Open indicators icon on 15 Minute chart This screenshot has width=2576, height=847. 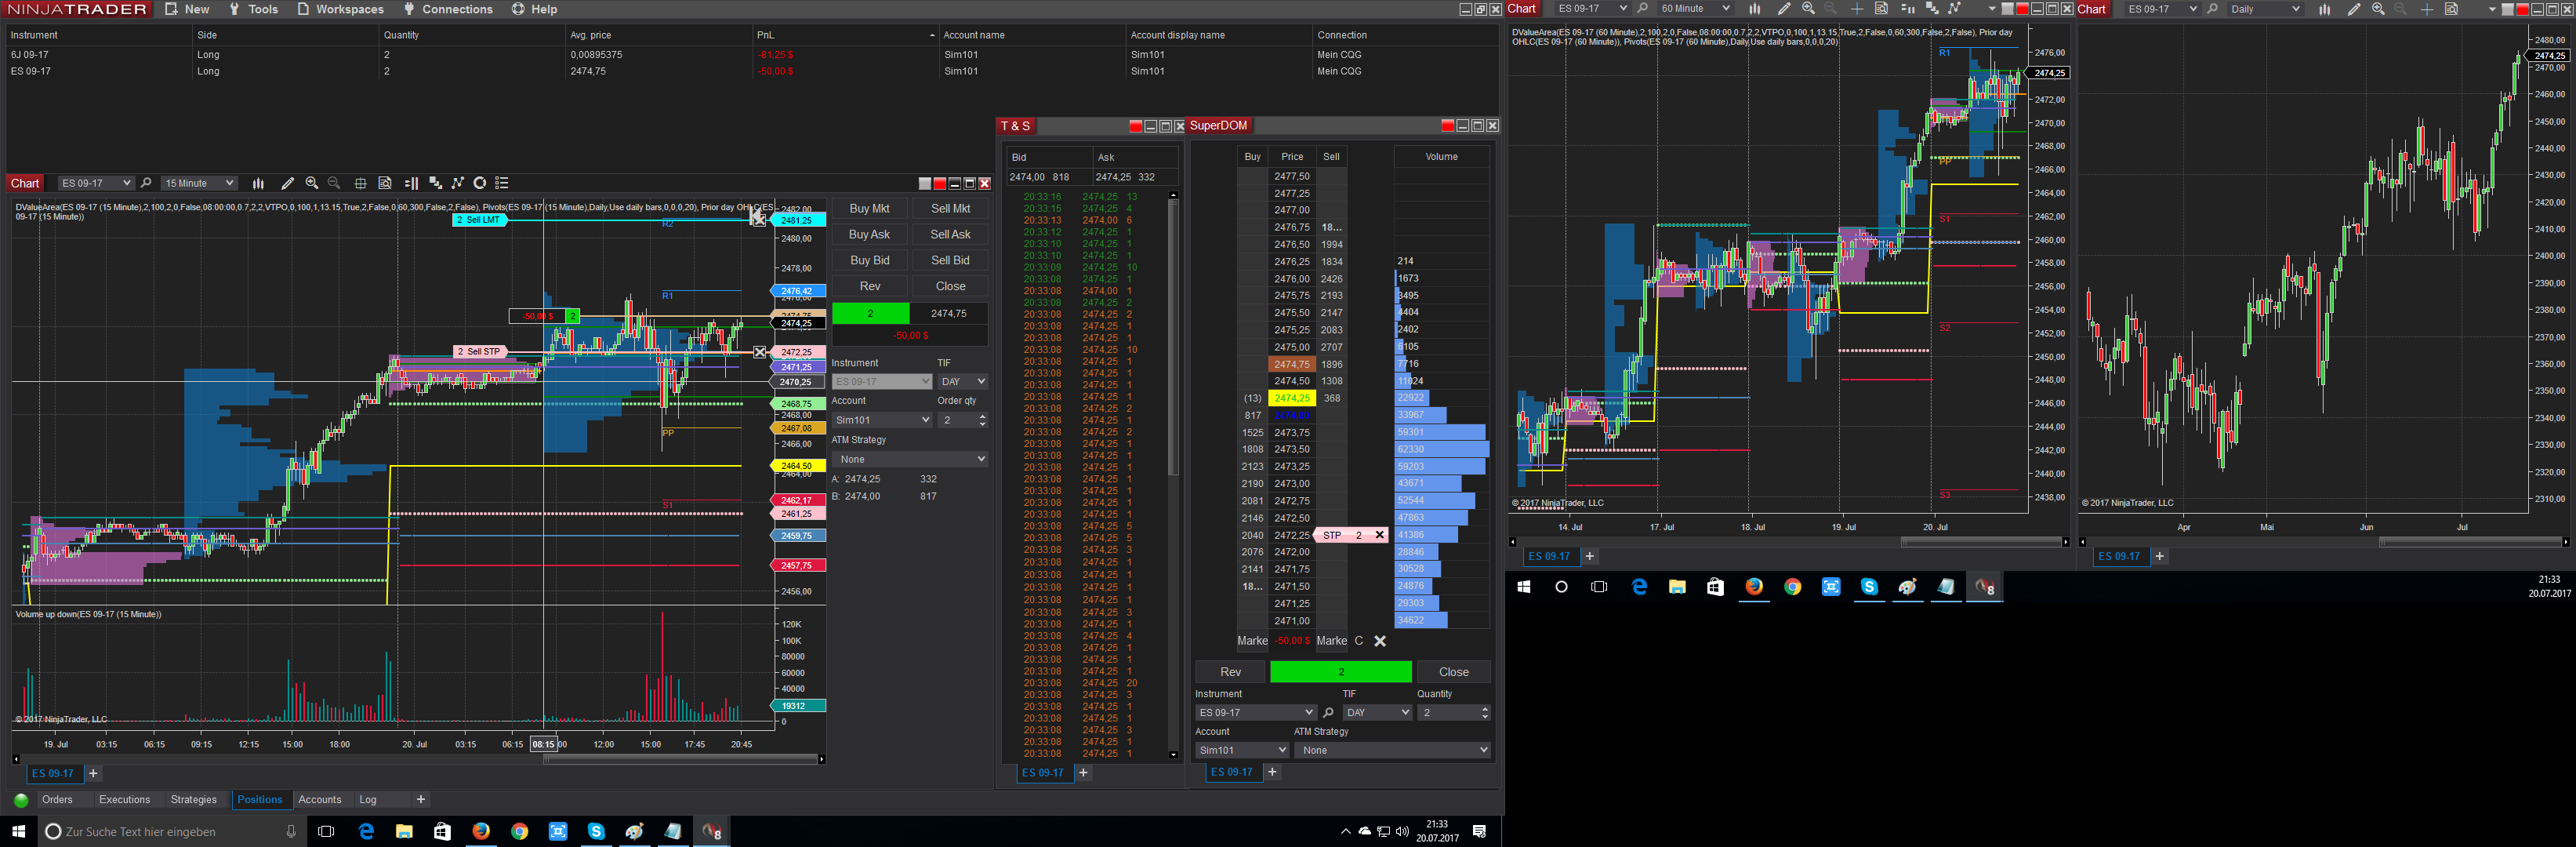(435, 183)
